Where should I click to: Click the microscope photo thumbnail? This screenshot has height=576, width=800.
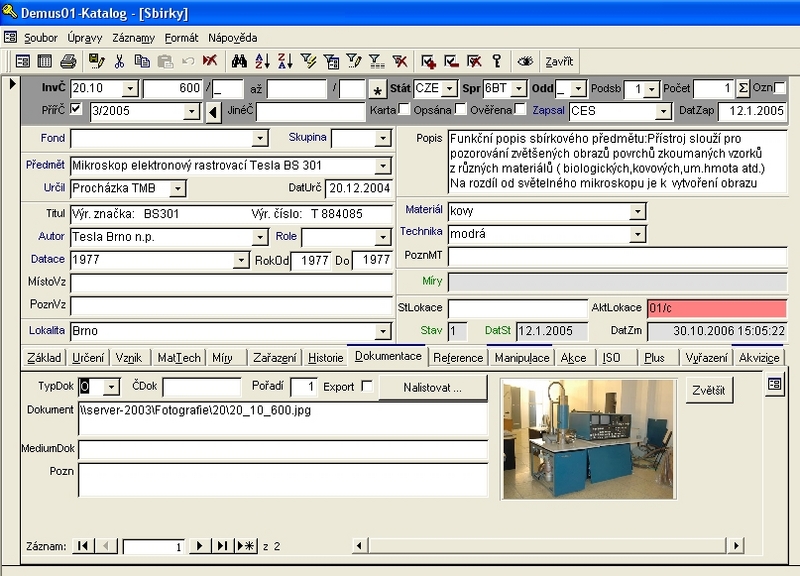point(589,439)
